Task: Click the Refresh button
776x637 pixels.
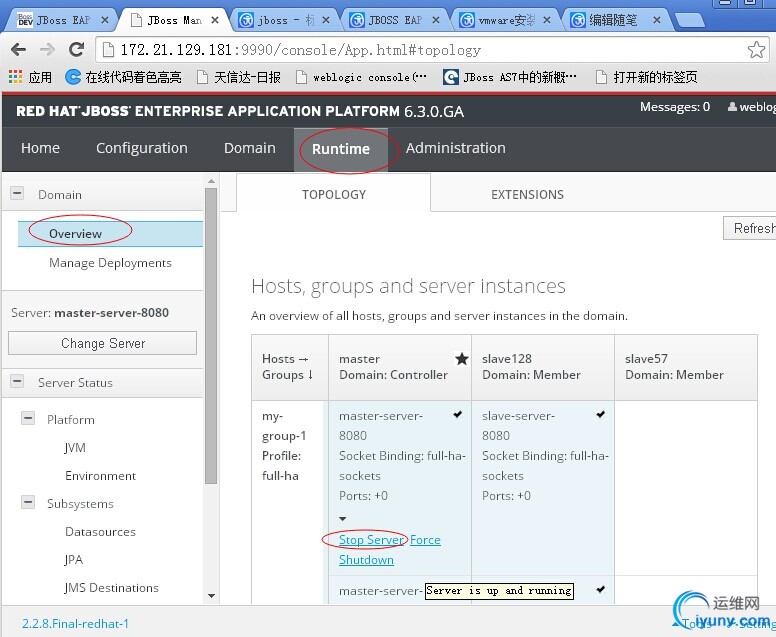Action: click(x=750, y=228)
